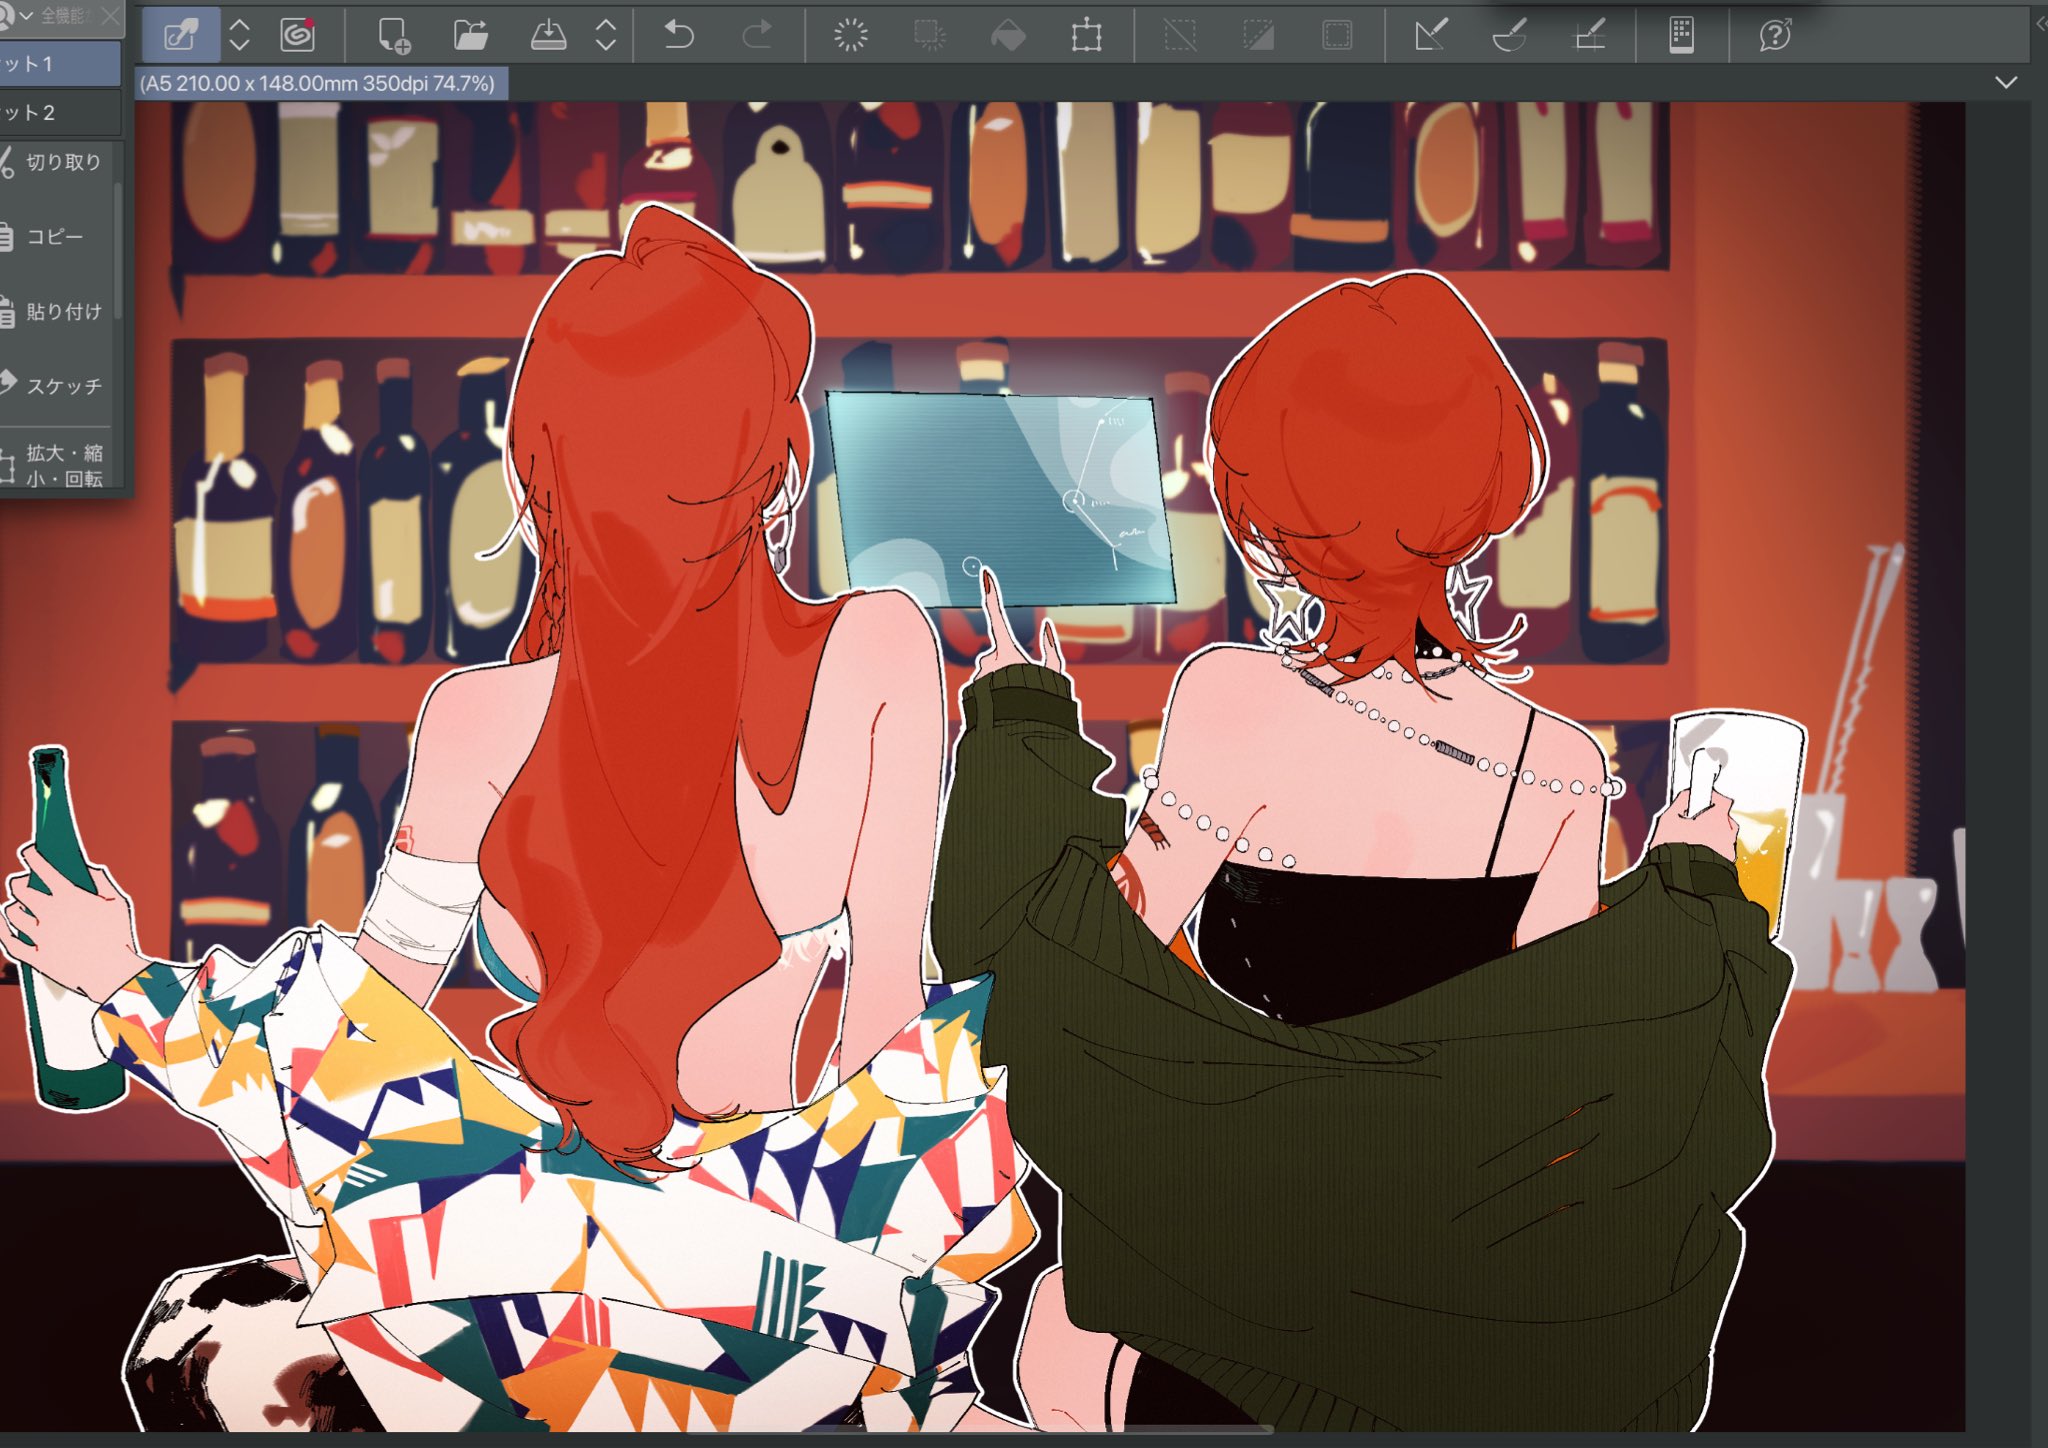Open the floating panel header dropdown arrow
The height and width of the screenshot is (1448, 2048).
[27, 16]
